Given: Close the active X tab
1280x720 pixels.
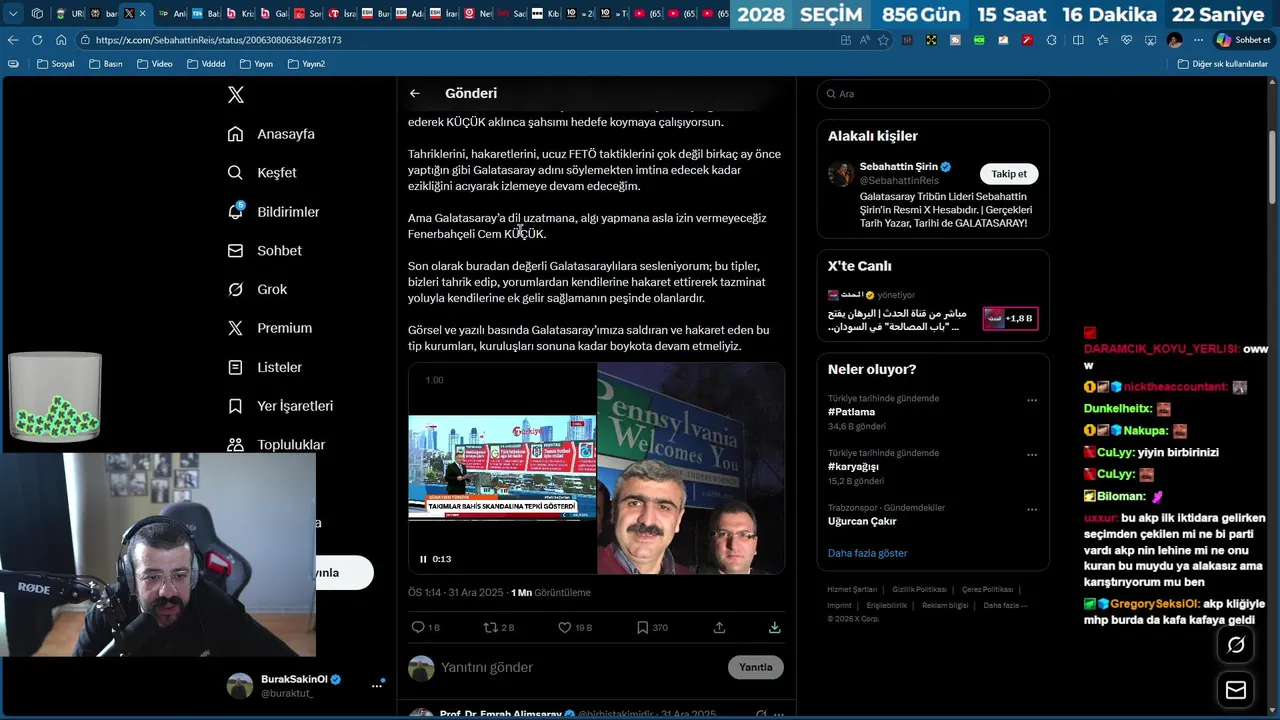Looking at the screenshot, I should pos(142,14).
